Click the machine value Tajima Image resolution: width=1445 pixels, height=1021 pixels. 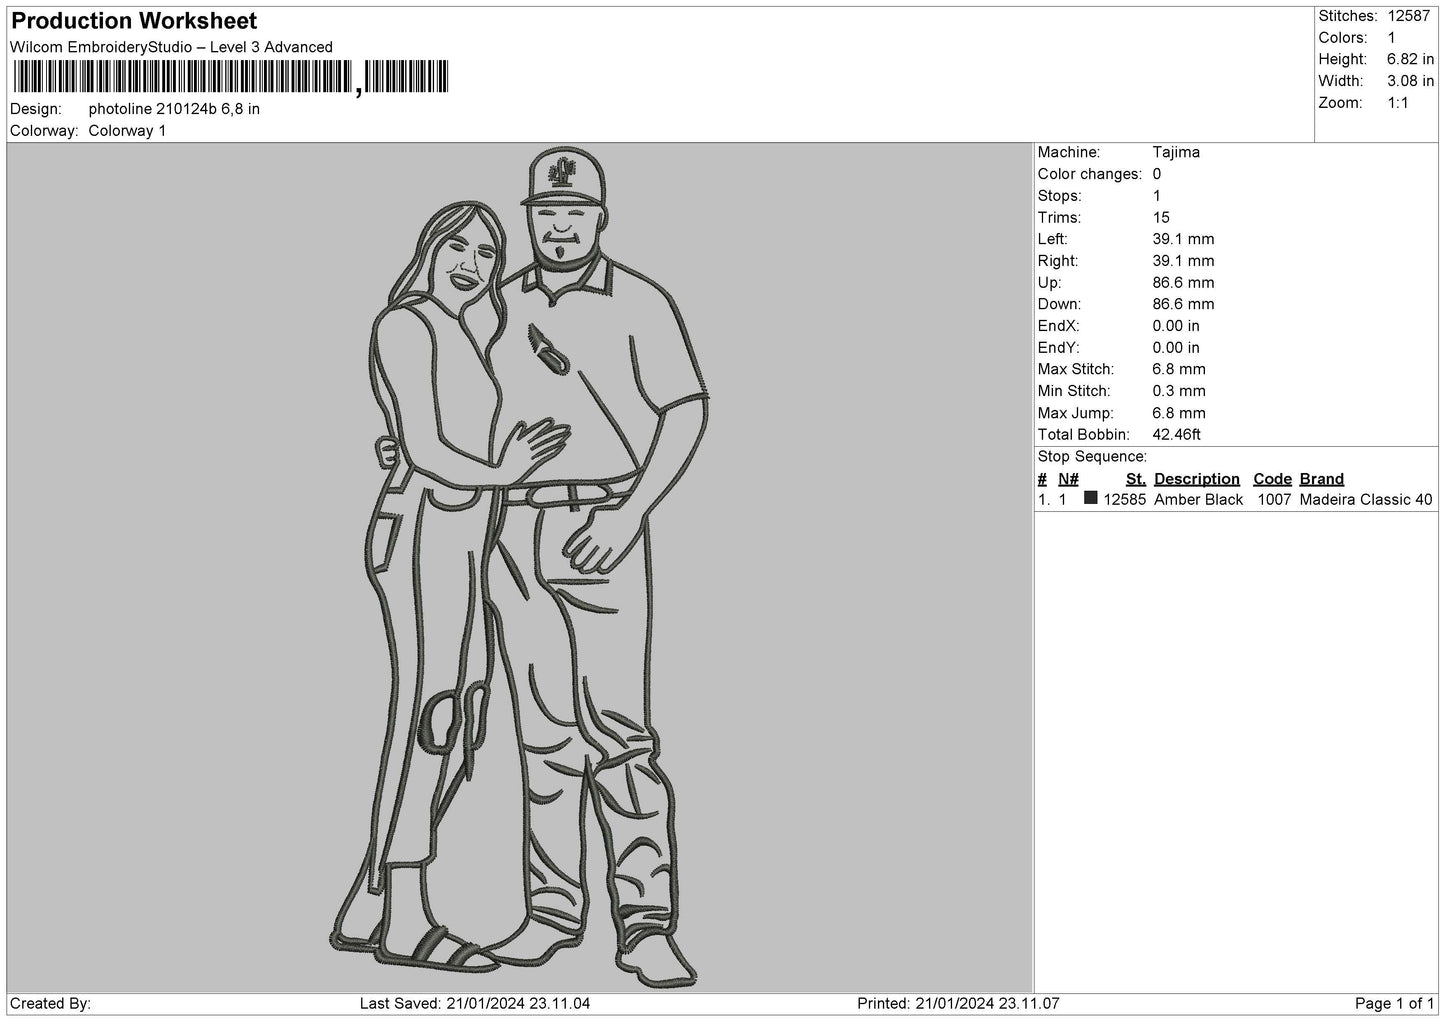pyautogui.click(x=1176, y=152)
